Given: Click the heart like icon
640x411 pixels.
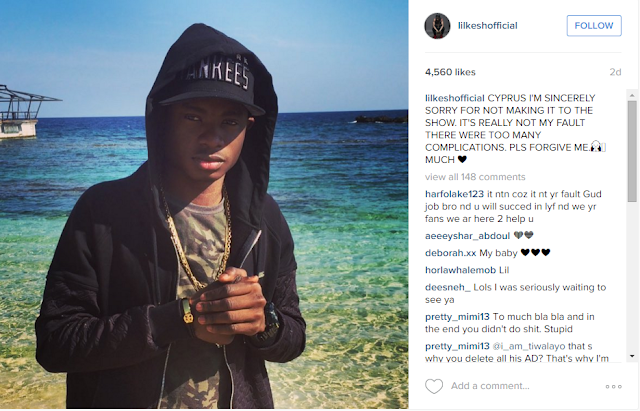Looking at the screenshot, I should tap(433, 386).
